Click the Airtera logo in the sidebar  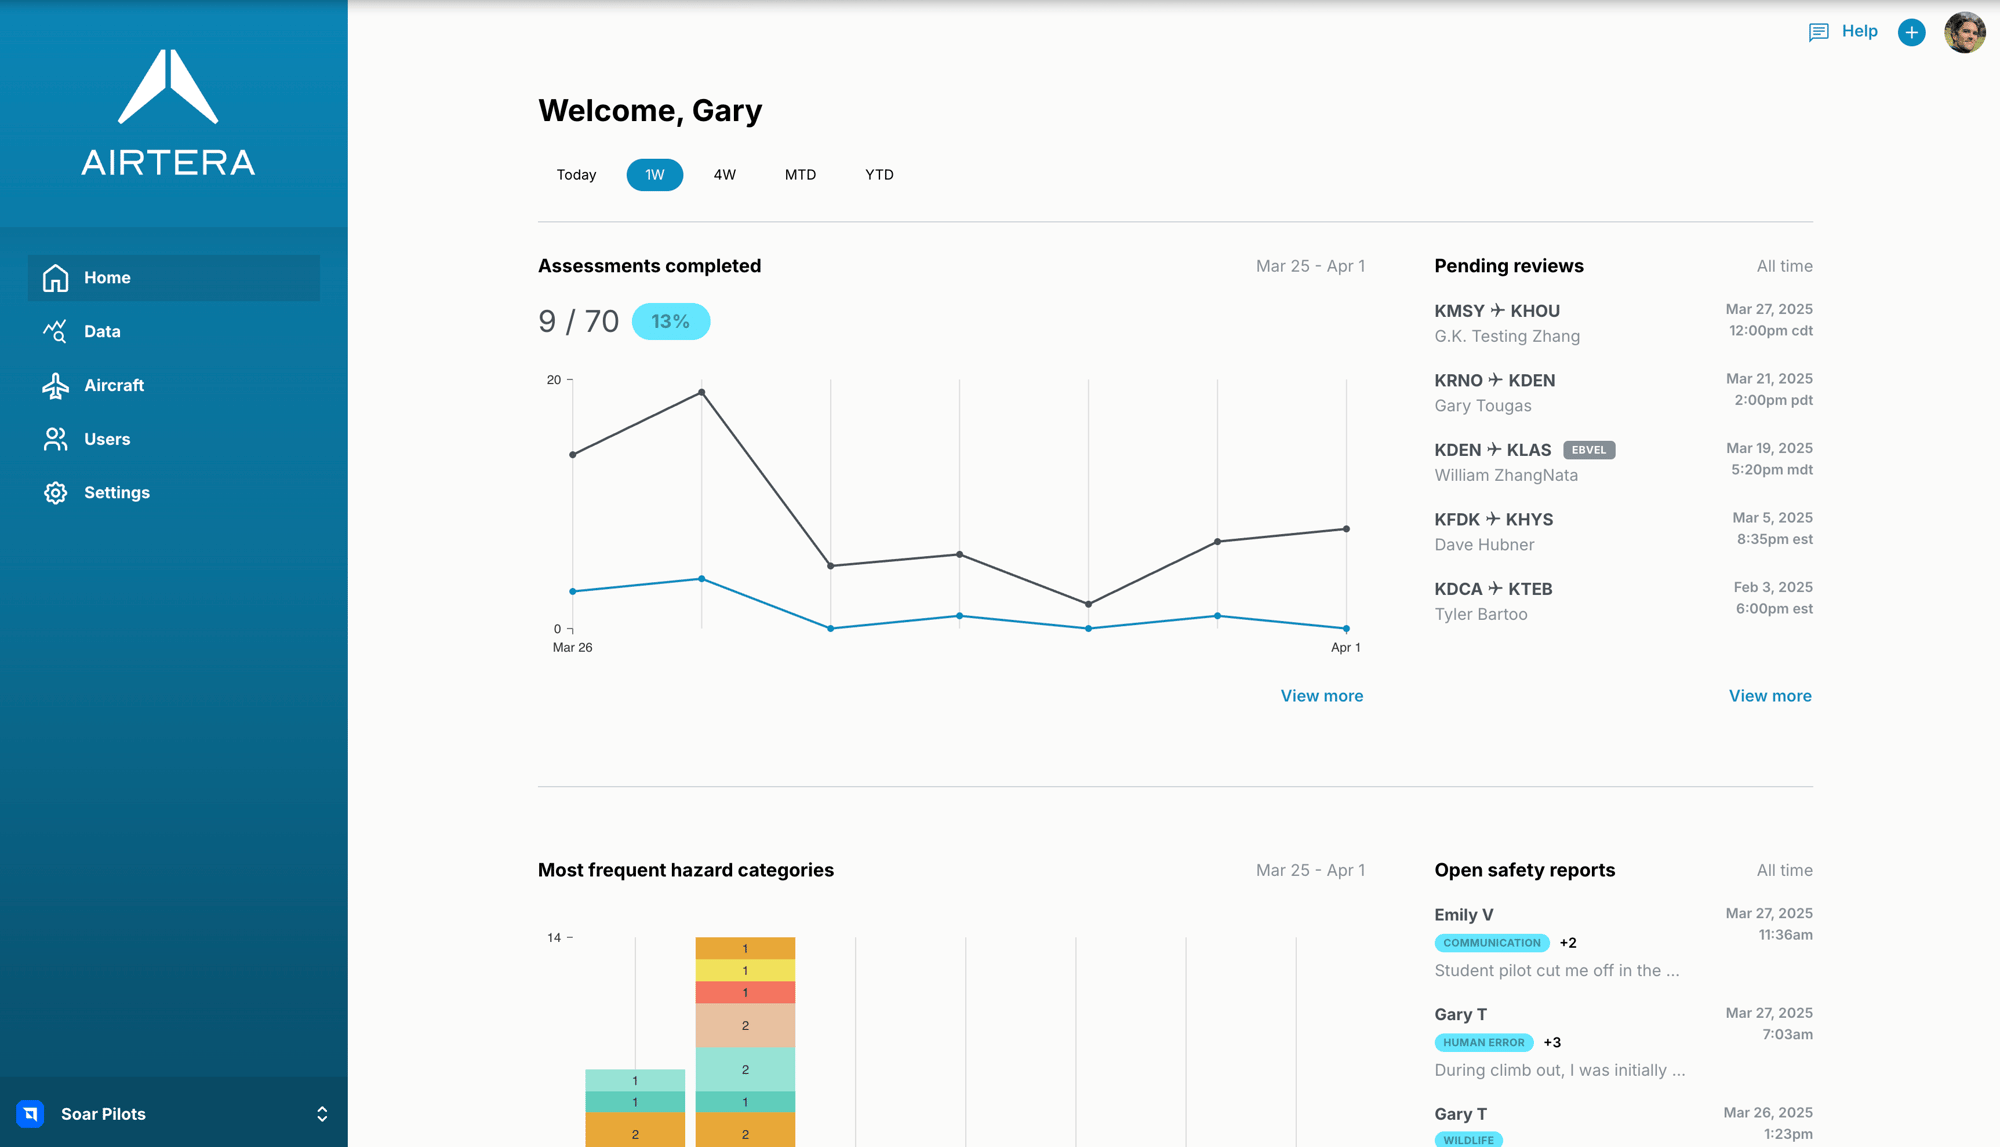168,112
